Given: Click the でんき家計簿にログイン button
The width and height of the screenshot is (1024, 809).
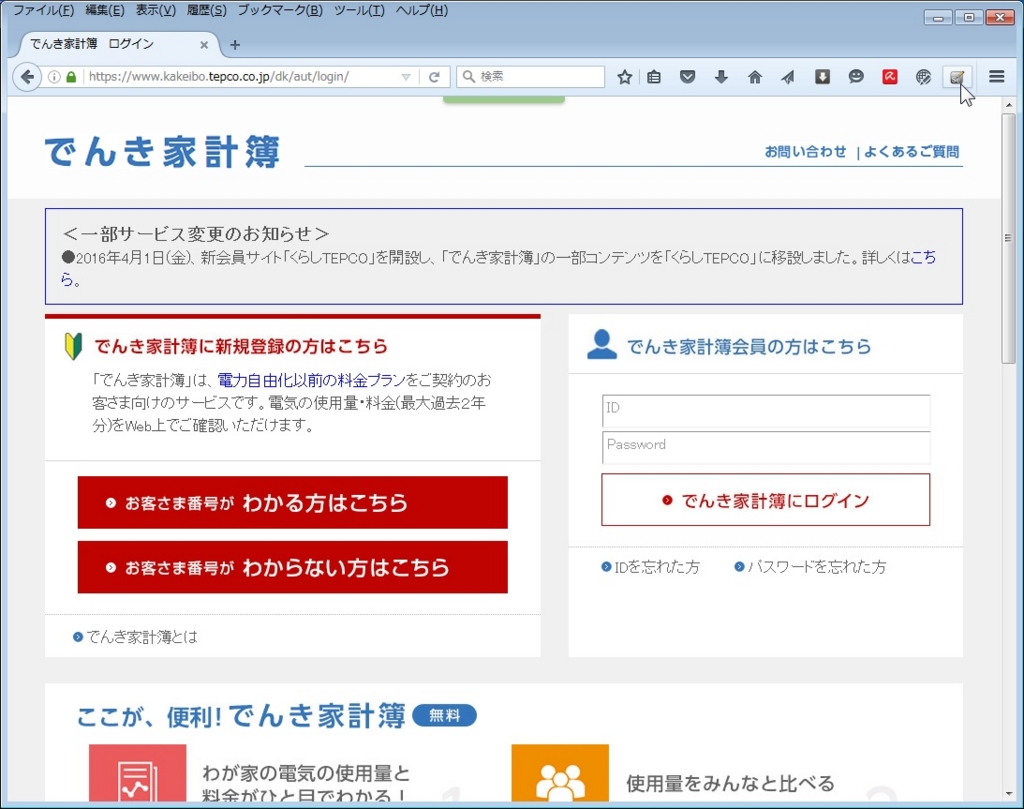Looking at the screenshot, I should point(765,499).
